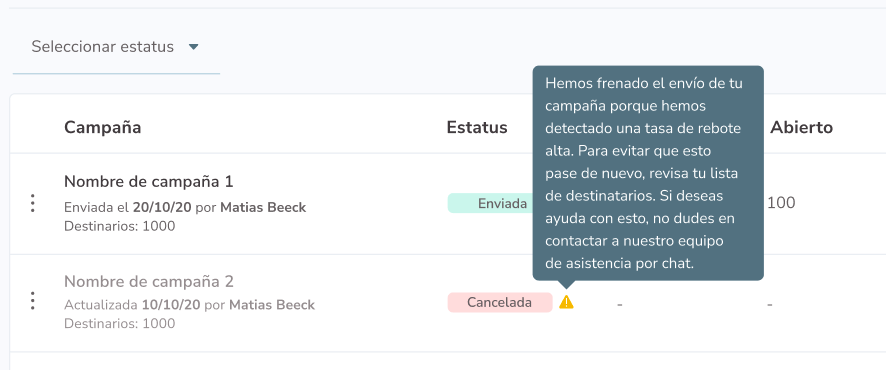Click Destinarios: 1000 under campaña 2
The width and height of the screenshot is (886, 370).
pyautogui.click(x=119, y=324)
